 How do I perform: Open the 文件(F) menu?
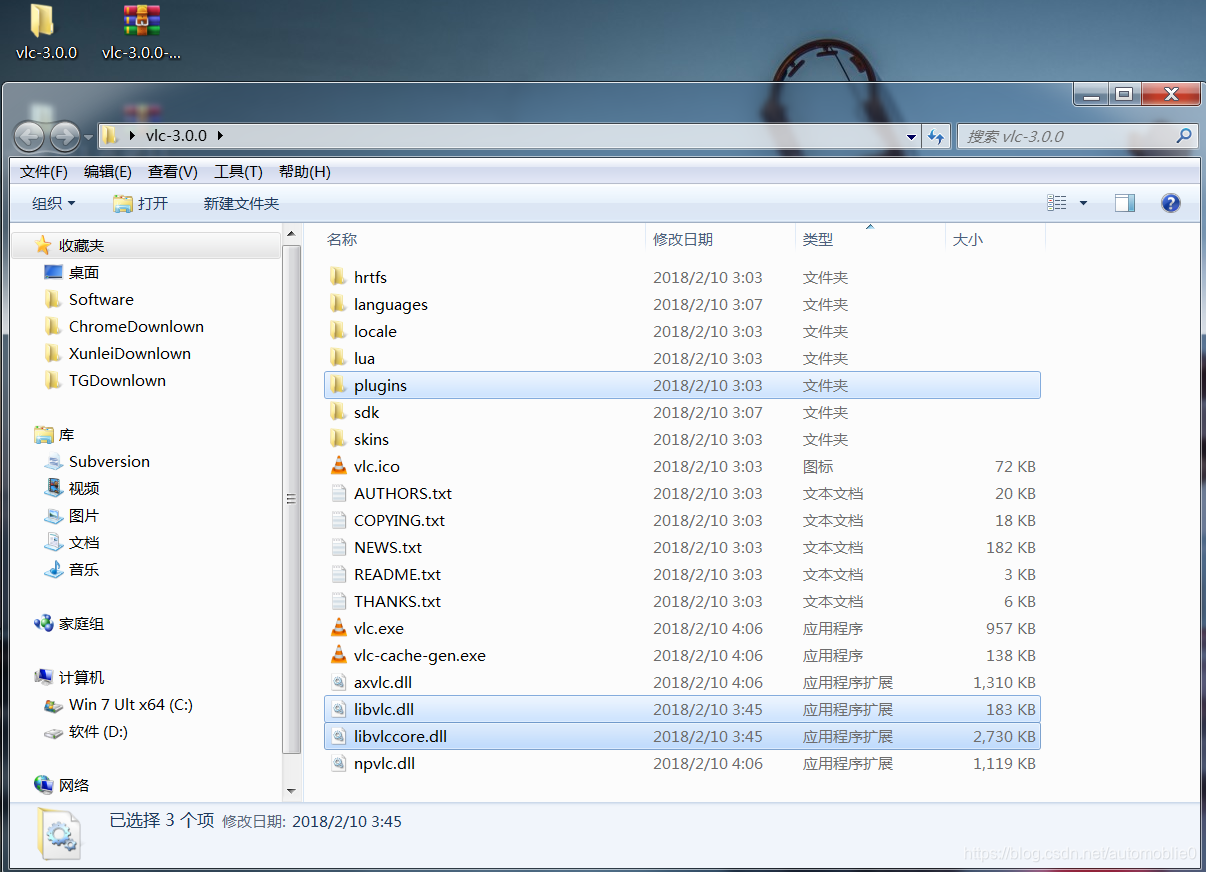tap(44, 172)
